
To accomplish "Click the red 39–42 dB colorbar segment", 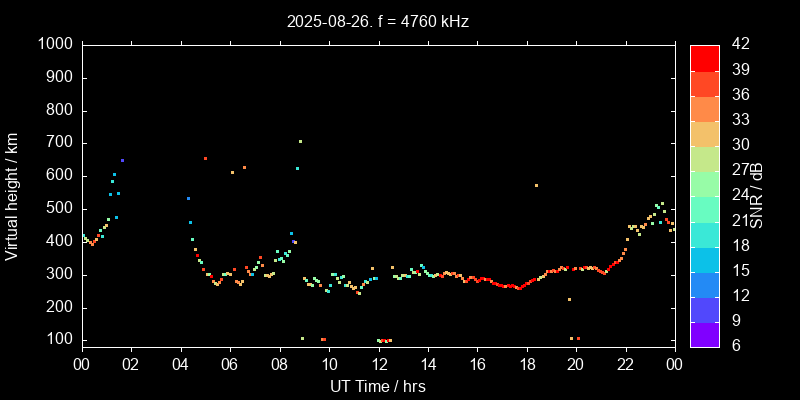I will 705,58.
